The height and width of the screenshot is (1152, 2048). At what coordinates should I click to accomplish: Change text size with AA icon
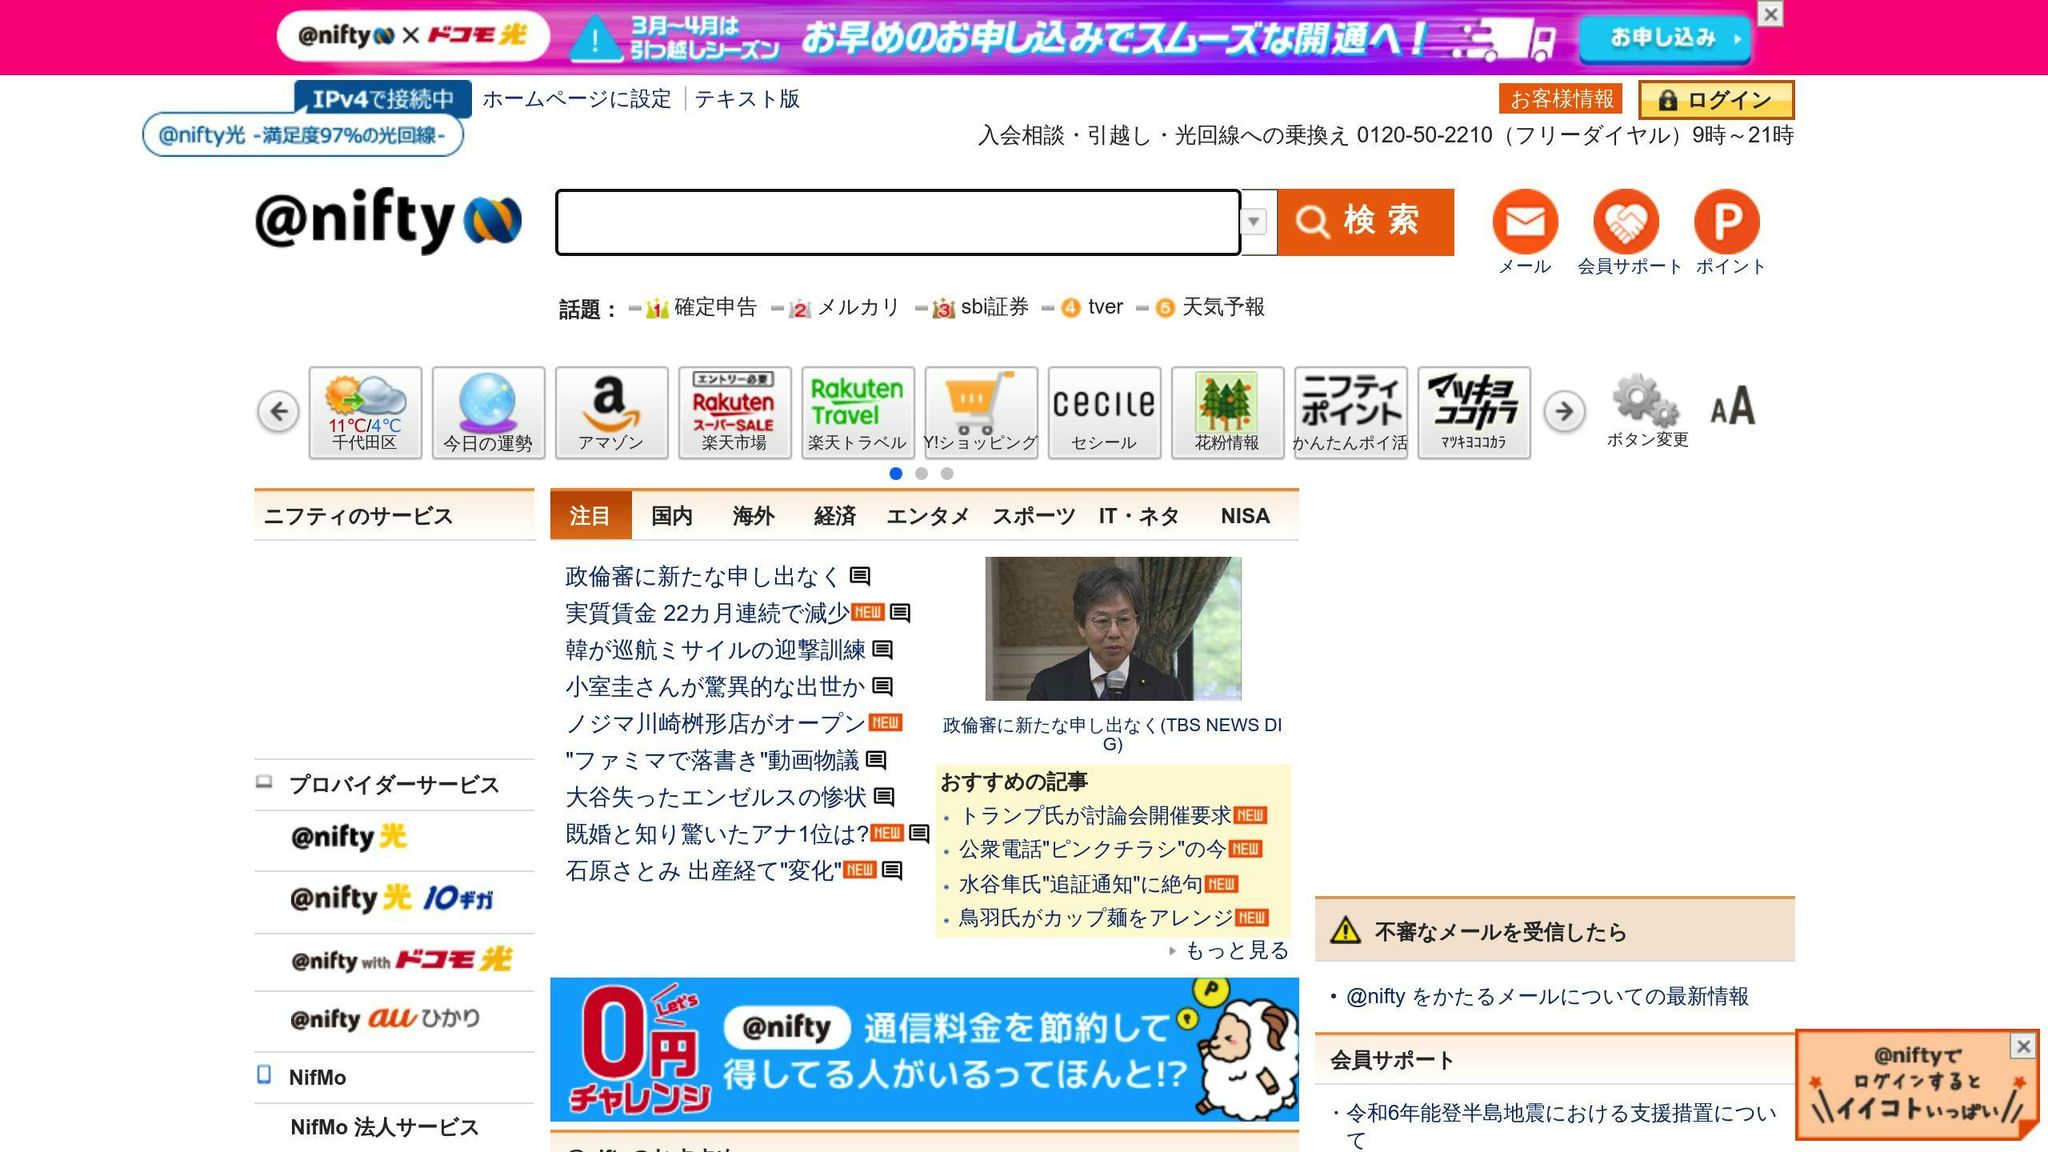[x=1732, y=406]
